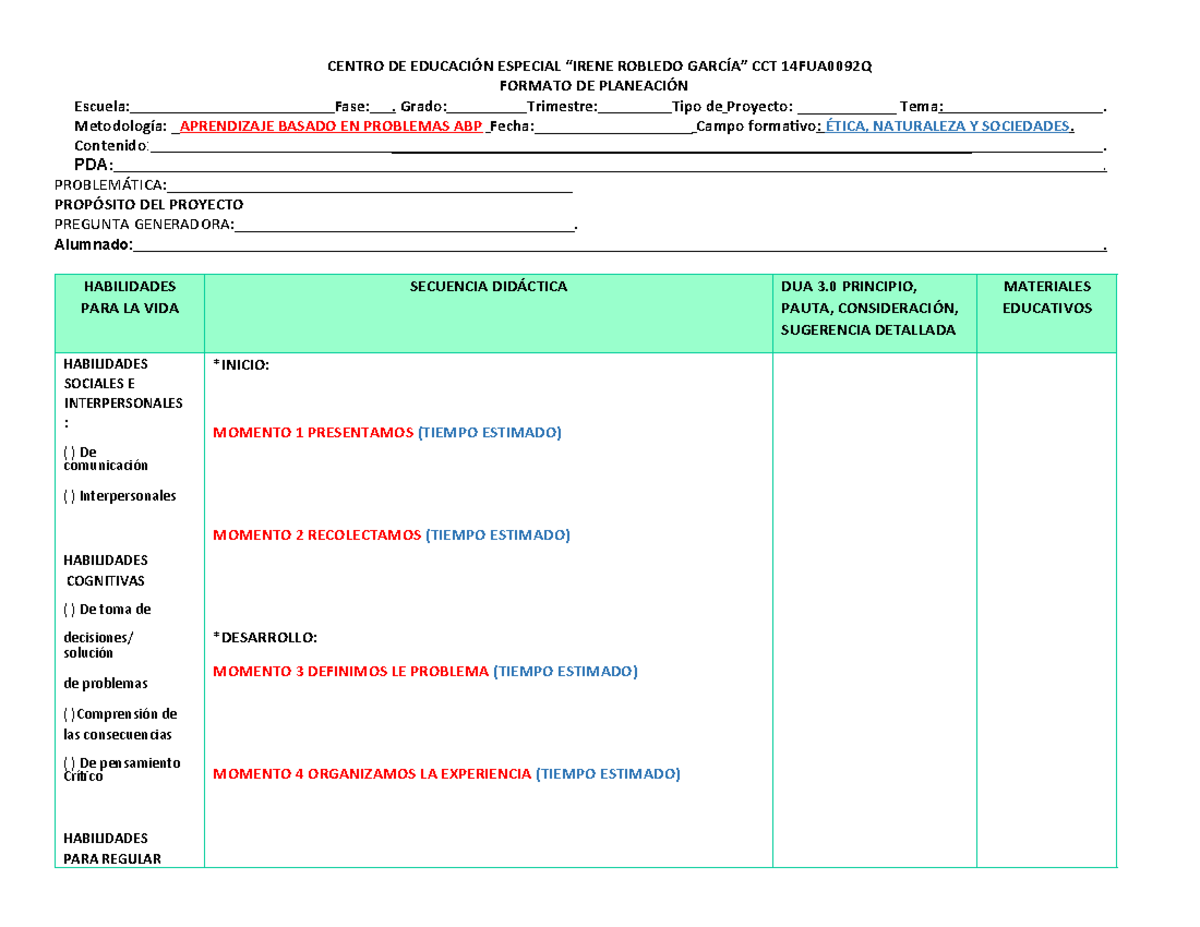Screen dimensions: 1200x927
Task: Click the blank after "Fase:"
Action: click(x=383, y=106)
